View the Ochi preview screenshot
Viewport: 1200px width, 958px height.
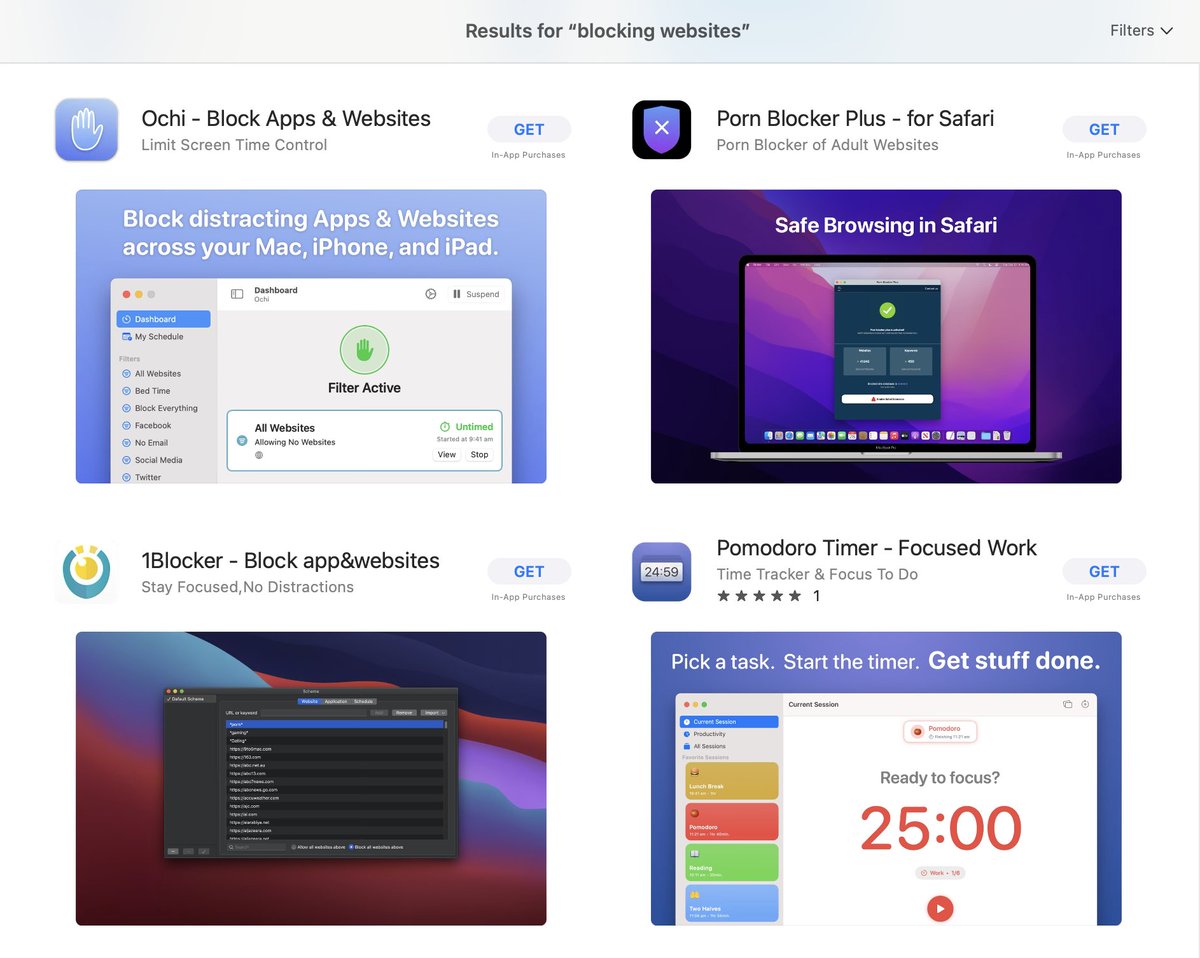click(311, 337)
